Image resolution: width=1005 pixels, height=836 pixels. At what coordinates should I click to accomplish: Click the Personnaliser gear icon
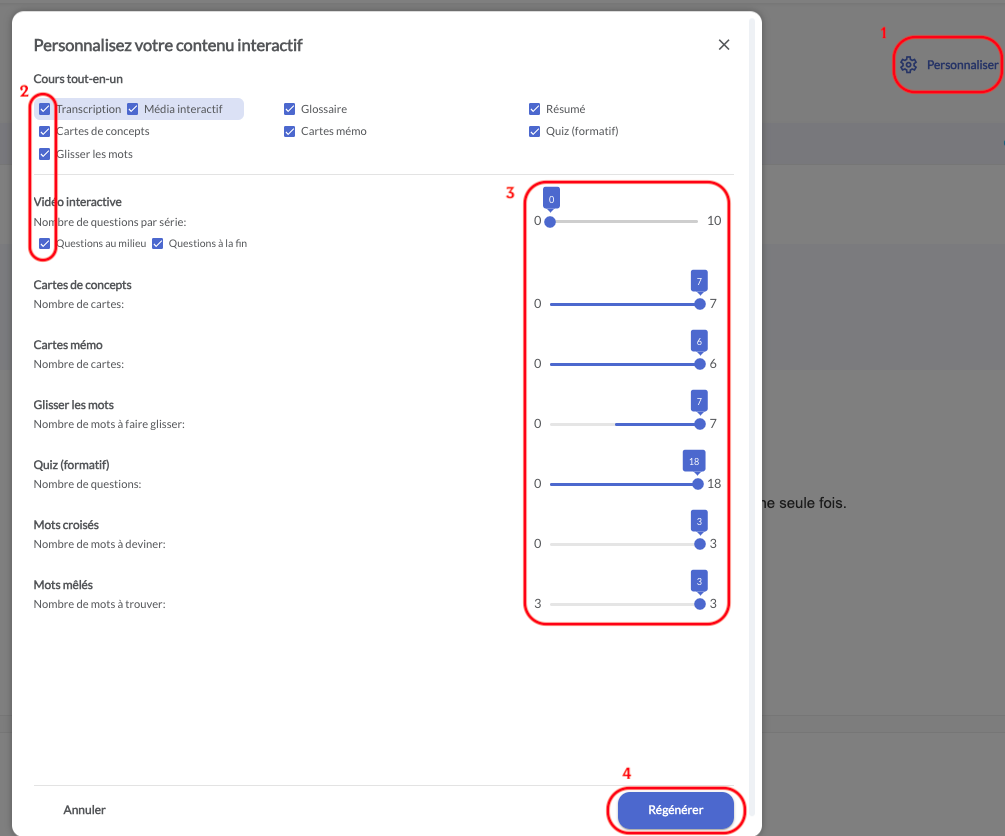click(908, 65)
